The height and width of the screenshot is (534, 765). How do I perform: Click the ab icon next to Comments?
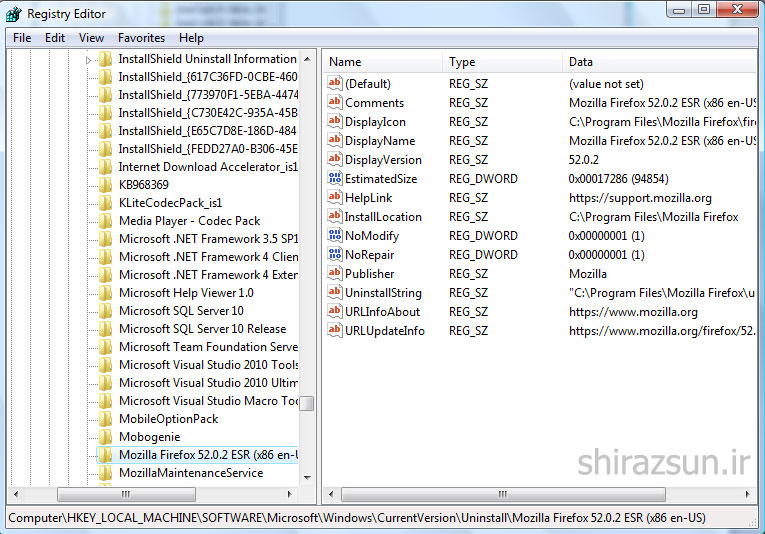pos(335,102)
